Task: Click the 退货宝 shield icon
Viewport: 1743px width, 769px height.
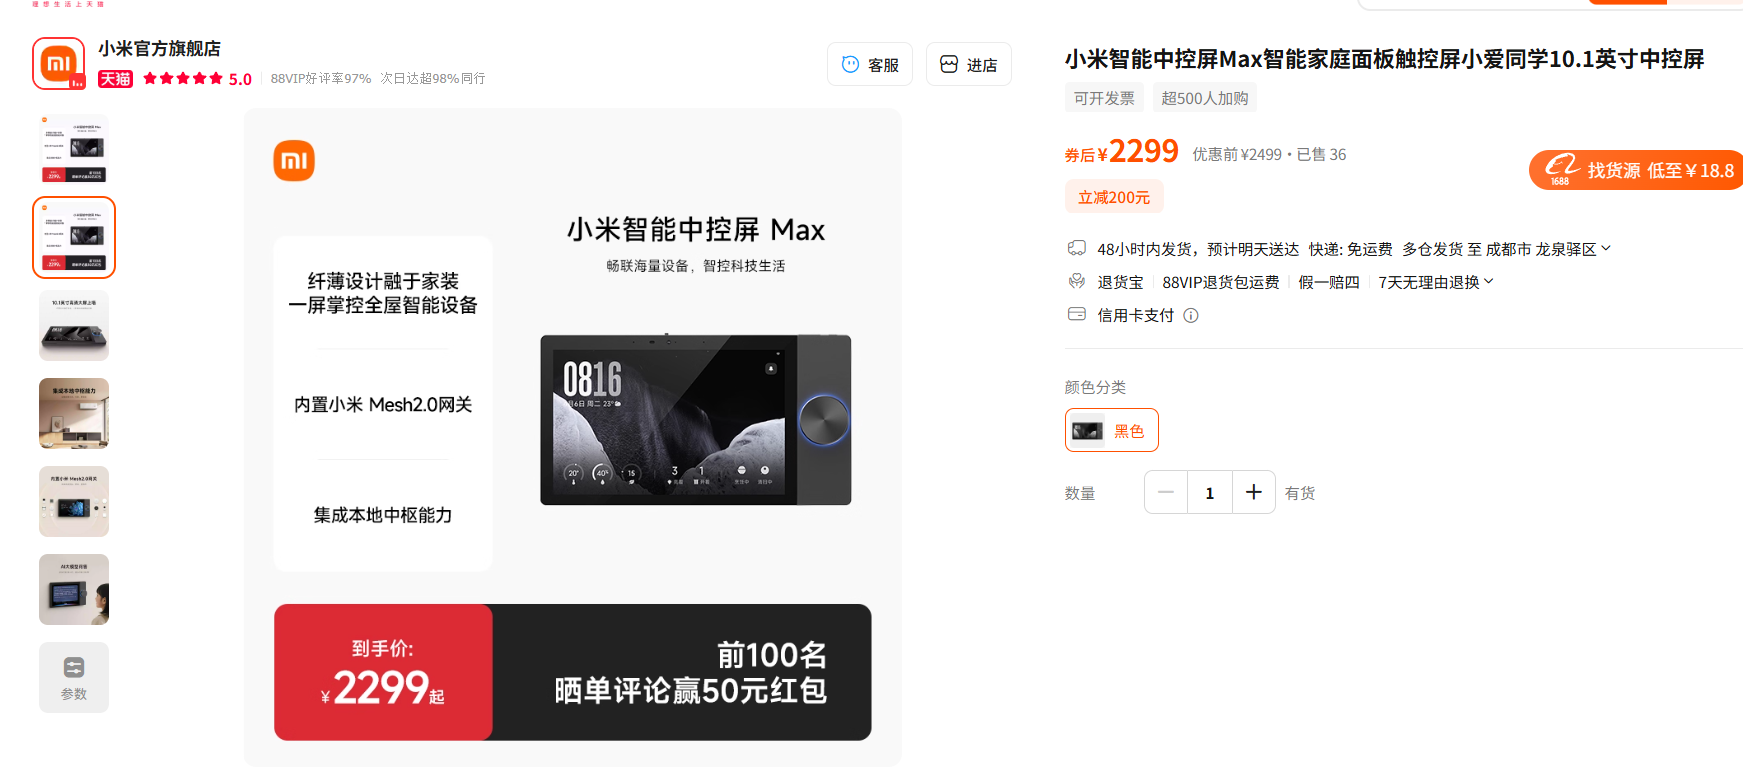Action: 1077,281
